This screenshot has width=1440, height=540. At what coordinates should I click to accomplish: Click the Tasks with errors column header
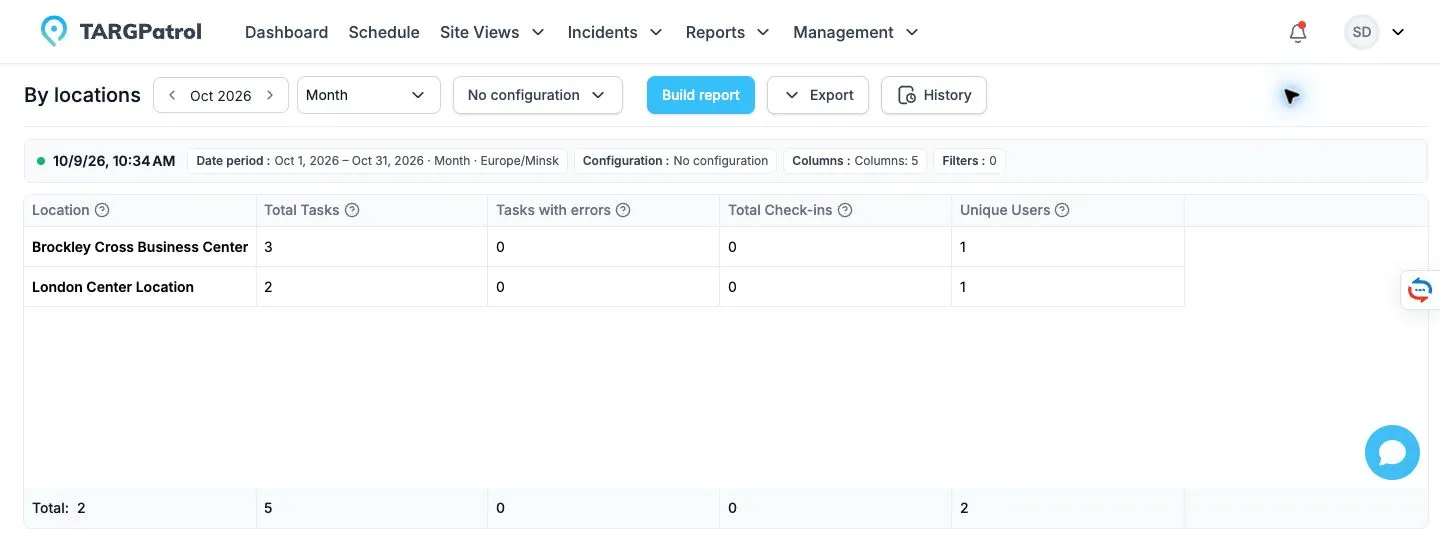pos(604,210)
